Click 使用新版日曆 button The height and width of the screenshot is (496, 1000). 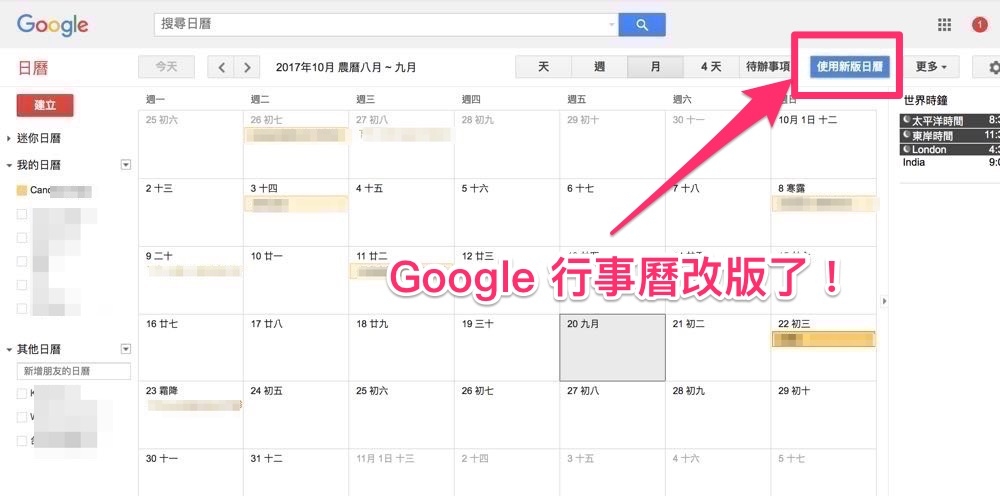click(850, 67)
